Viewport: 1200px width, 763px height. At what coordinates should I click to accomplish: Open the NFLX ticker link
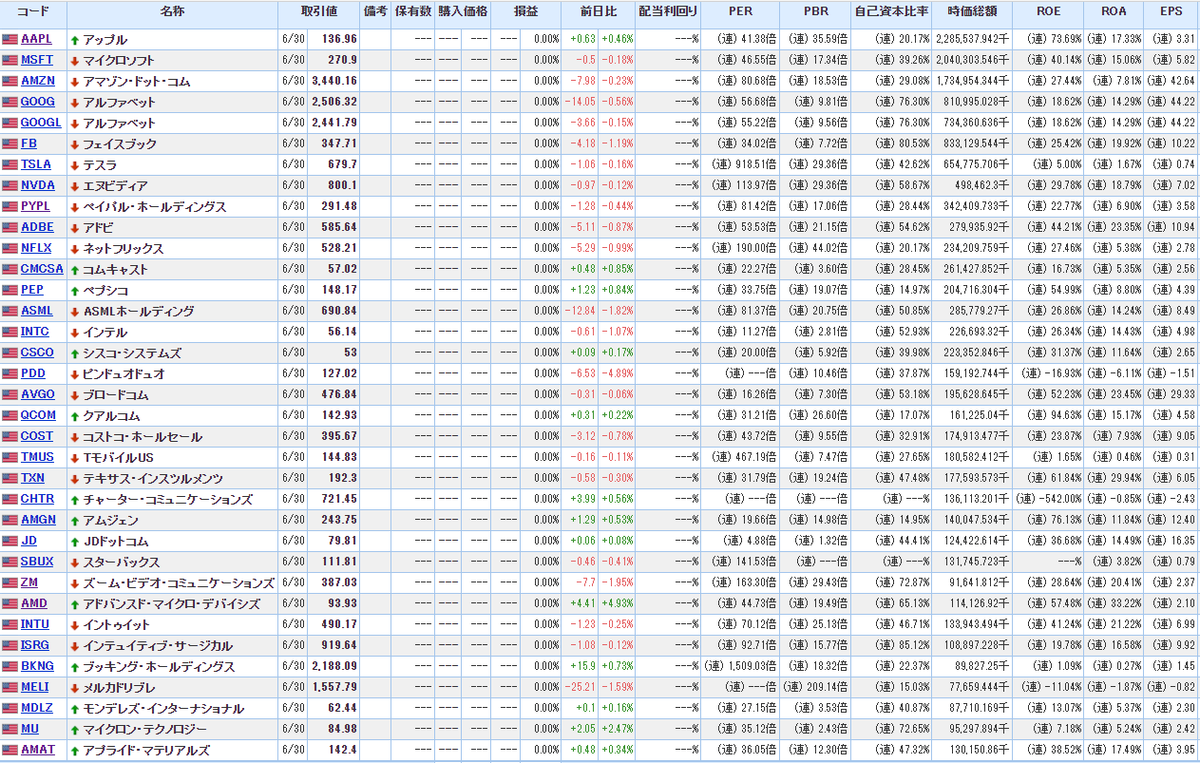37,248
